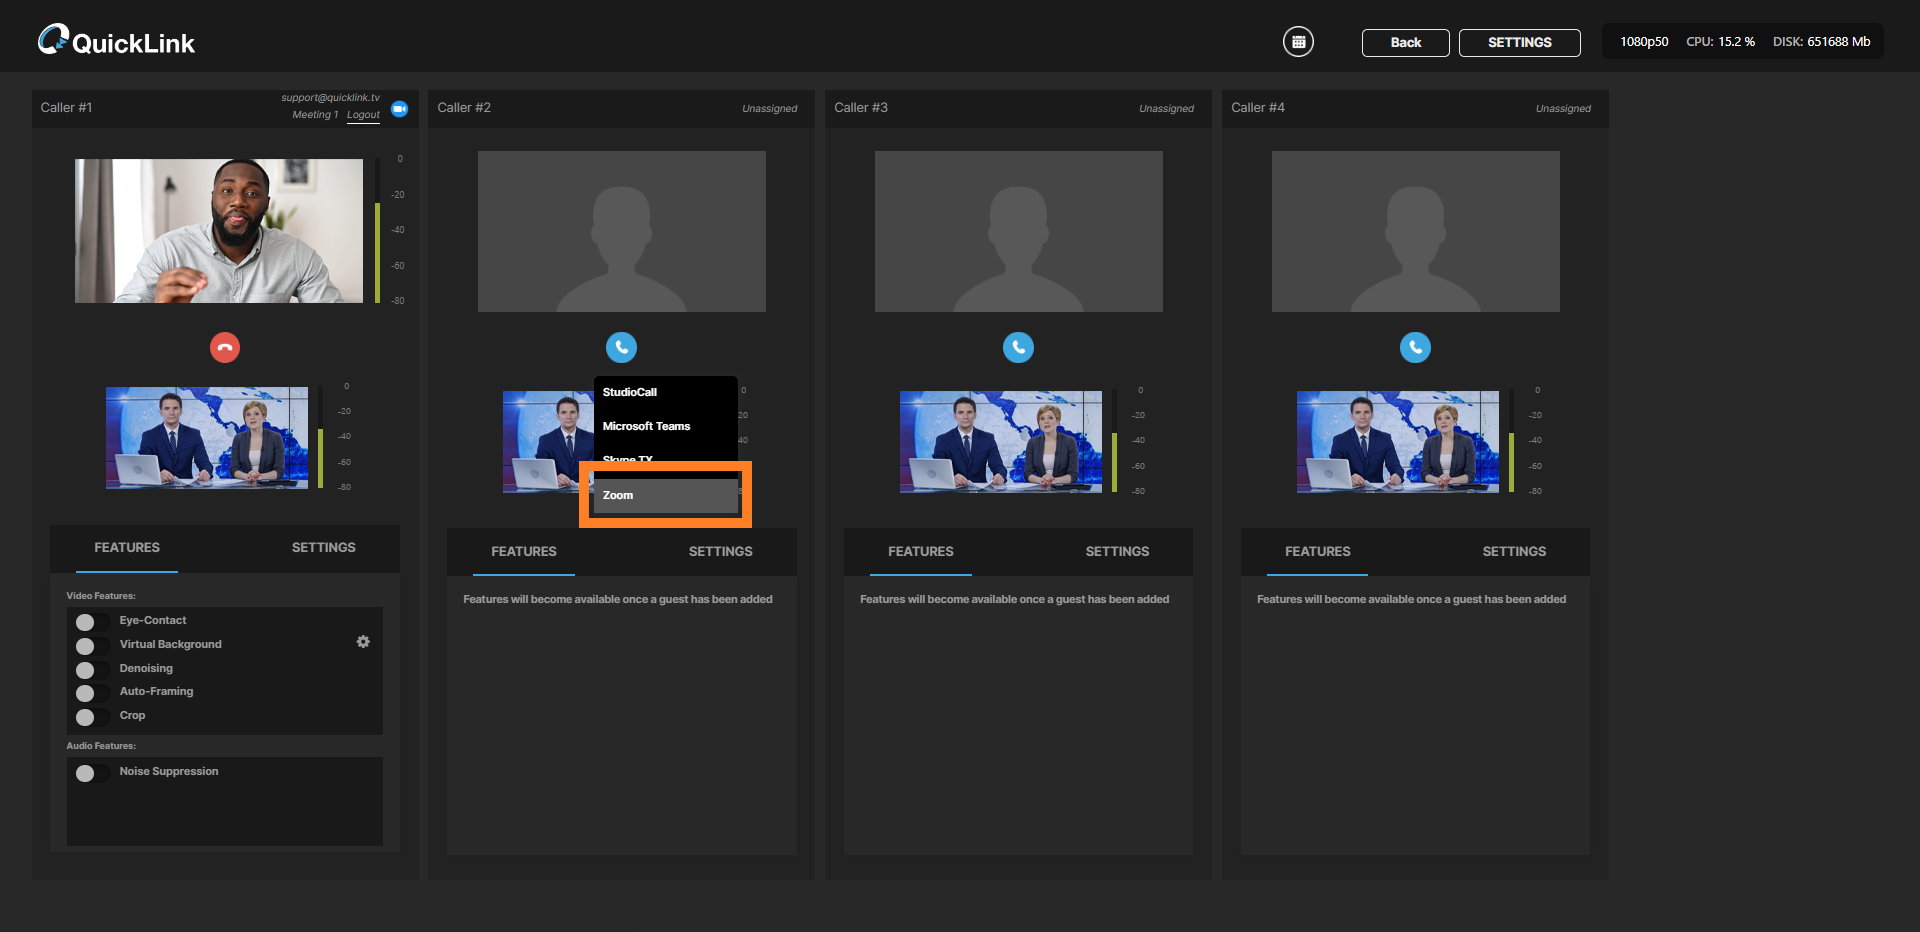
Task: Click the QuickLink logo
Action: coord(117,41)
